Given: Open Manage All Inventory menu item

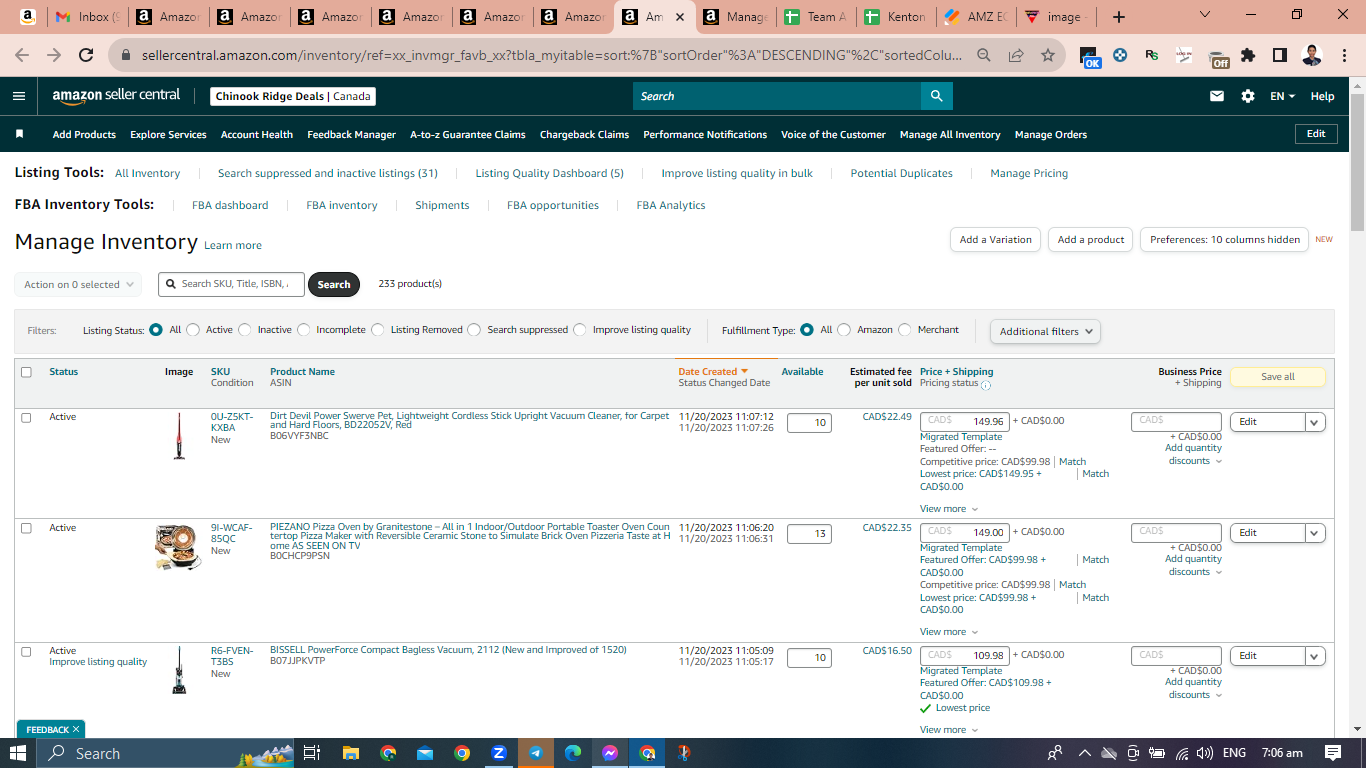Looking at the screenshot, I should point(950,134).
